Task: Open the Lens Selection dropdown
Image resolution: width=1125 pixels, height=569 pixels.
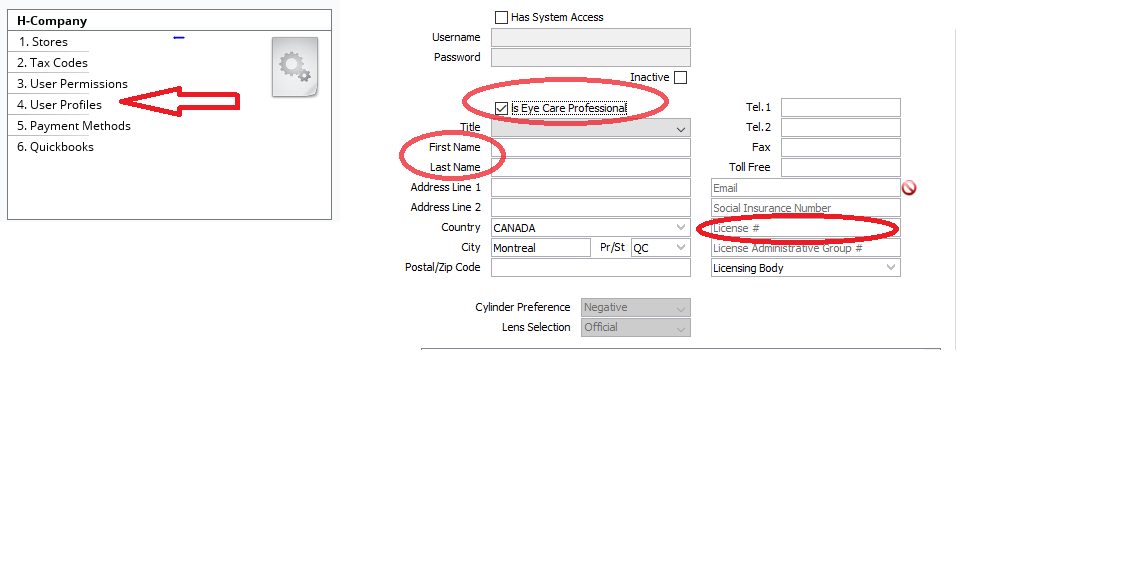Action: click(680, 328)
